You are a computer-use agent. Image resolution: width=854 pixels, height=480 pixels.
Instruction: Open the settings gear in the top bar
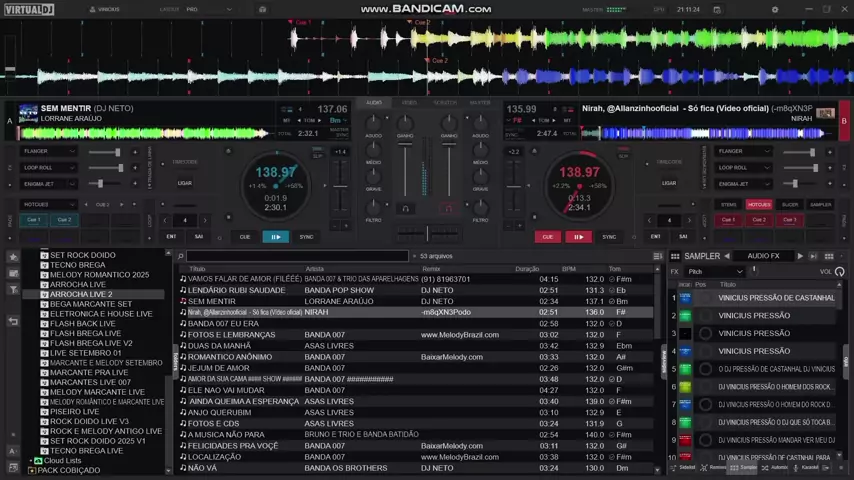pos(774,9)
